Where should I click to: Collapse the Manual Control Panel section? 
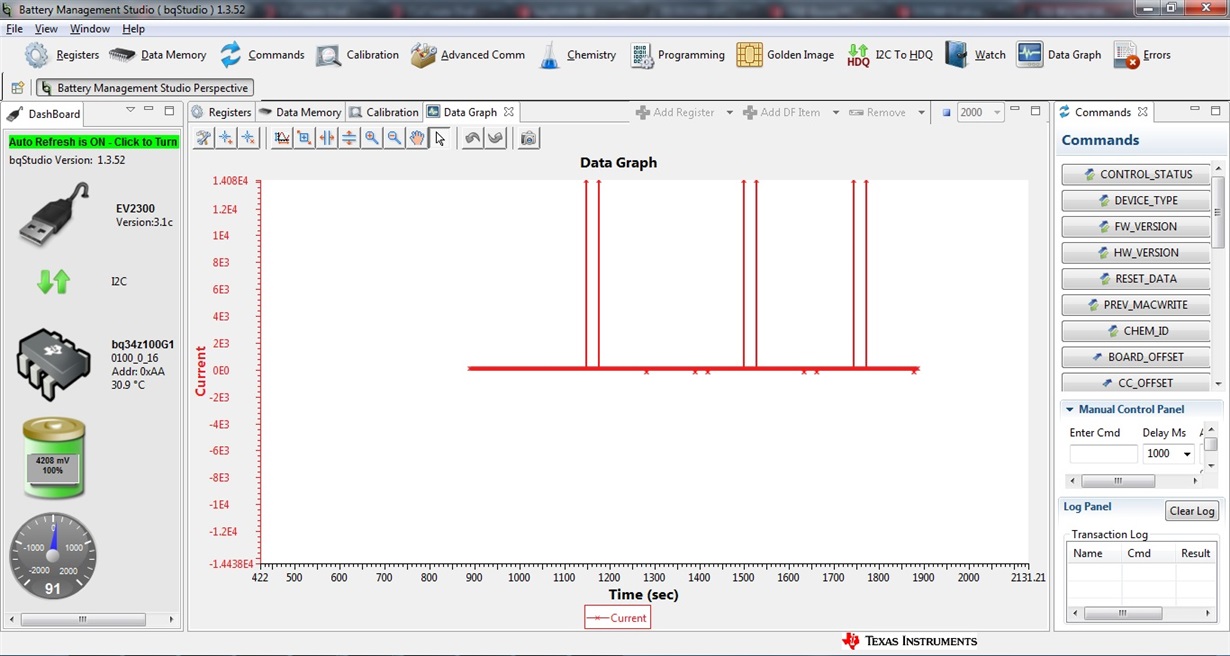coord(1069,409)
